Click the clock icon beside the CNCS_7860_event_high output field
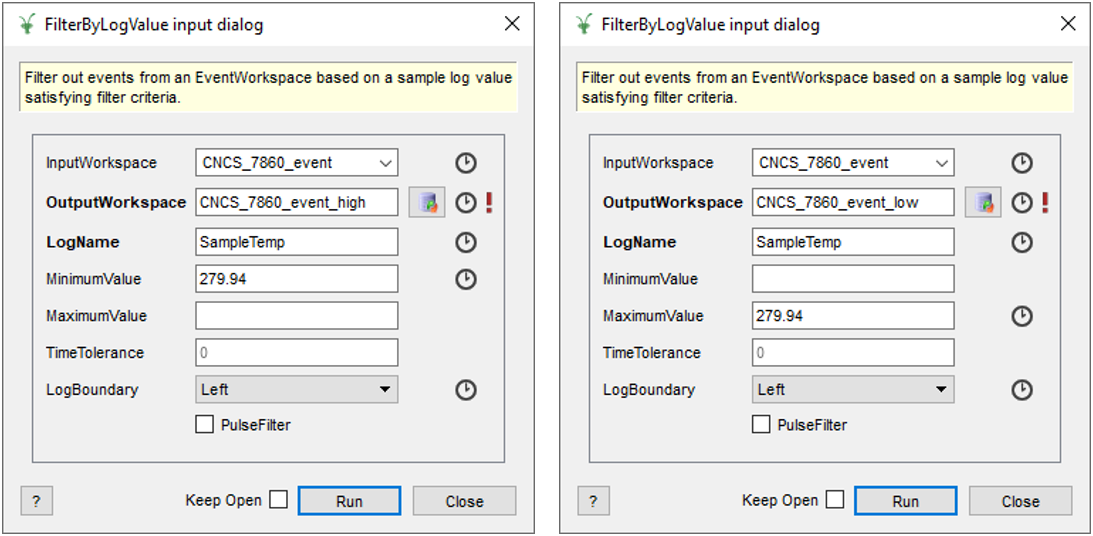 [466, 202]
